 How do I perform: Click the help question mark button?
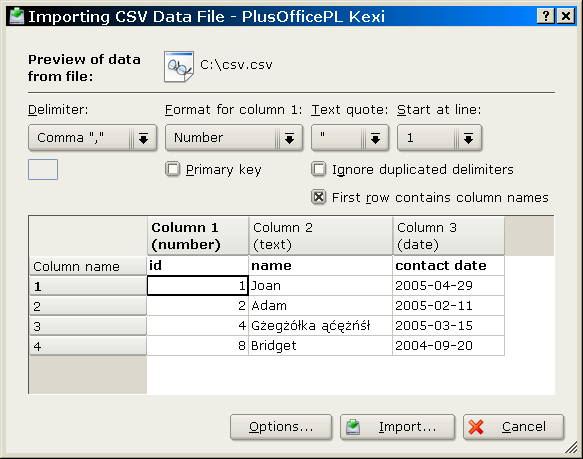(545, 16)
